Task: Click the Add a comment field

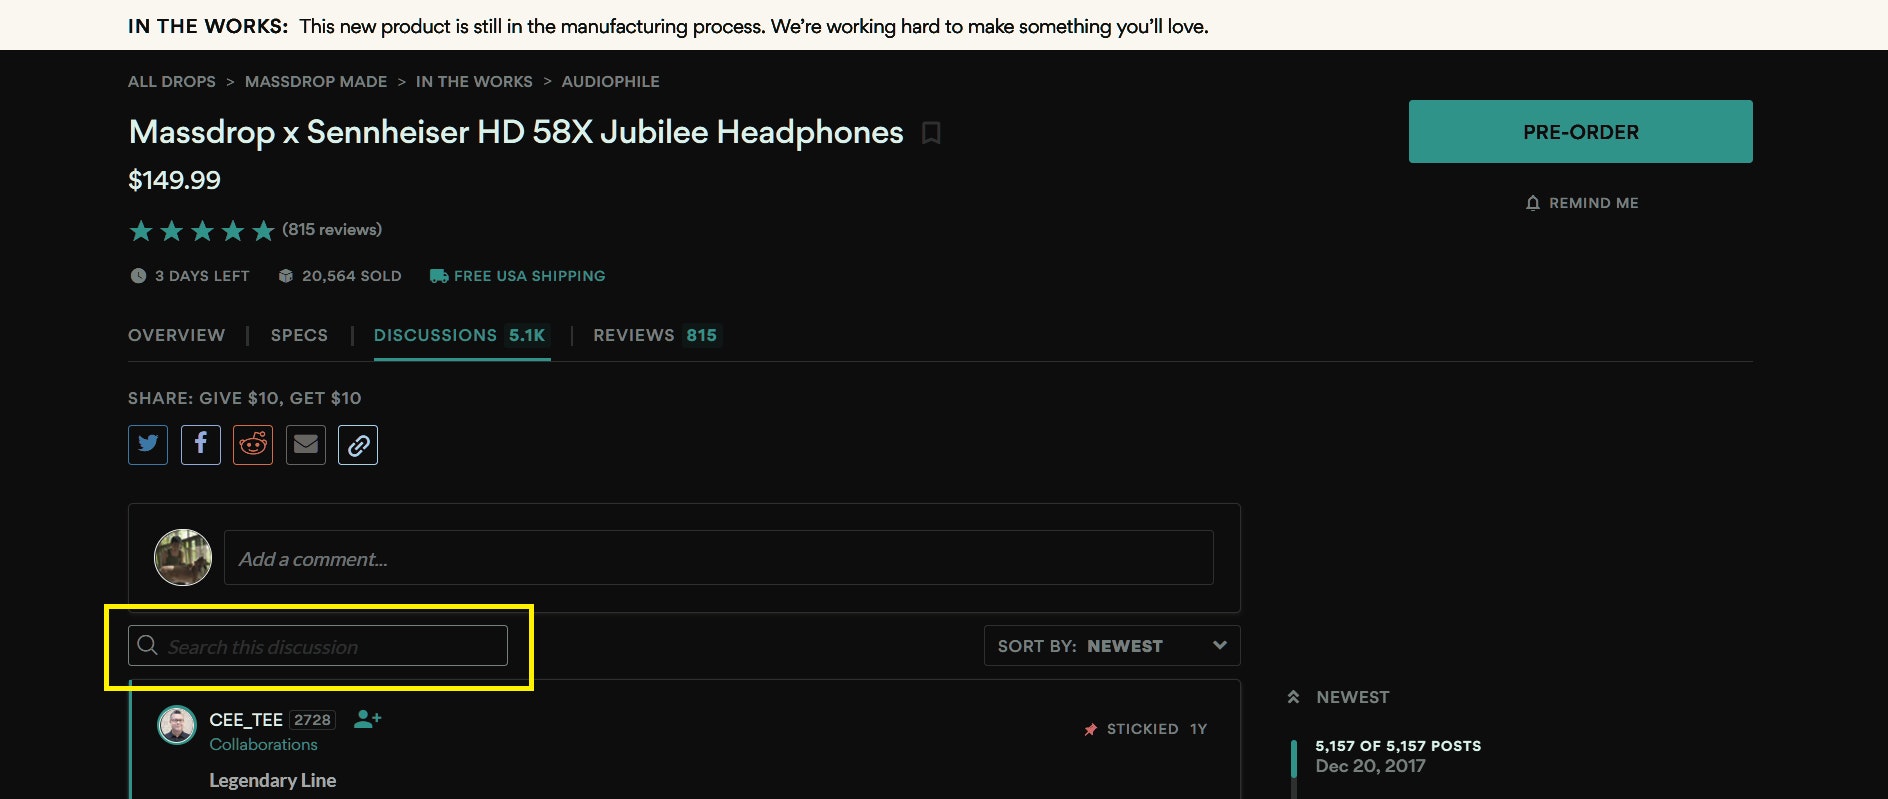Action: [718, 558]
